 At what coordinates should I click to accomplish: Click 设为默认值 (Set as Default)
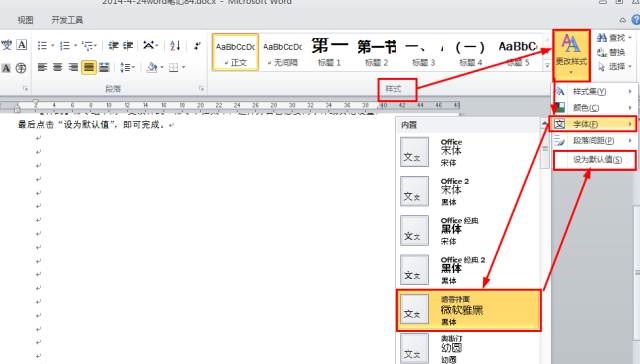(x=595, y=160)
